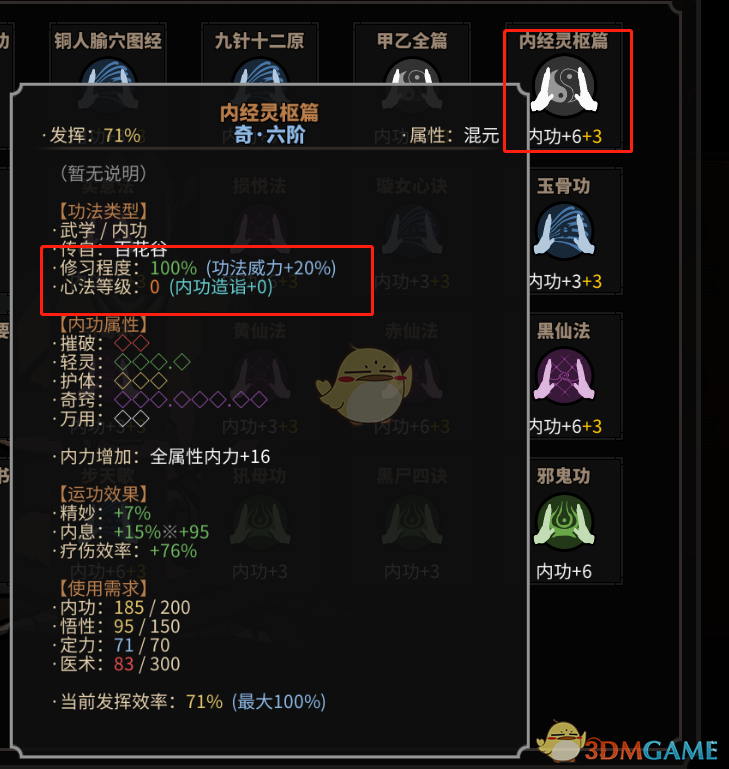Click the 当前发挥效率 71% line
Image resolution: width=729 pixels, height=769 pixels.
[189, 702]
